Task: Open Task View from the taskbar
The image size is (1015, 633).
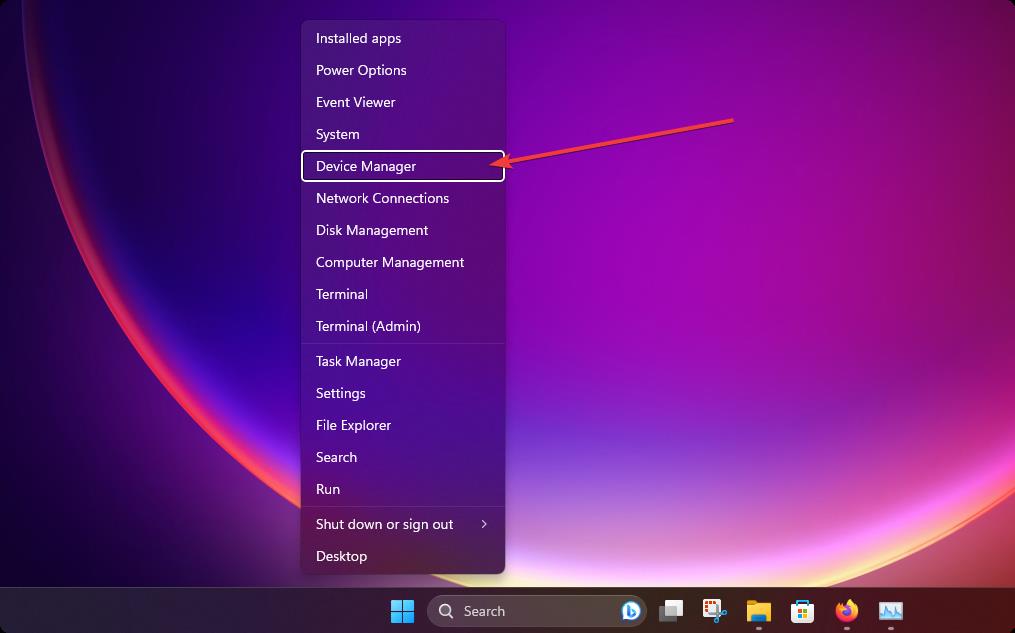Action: tap(671, 610)
